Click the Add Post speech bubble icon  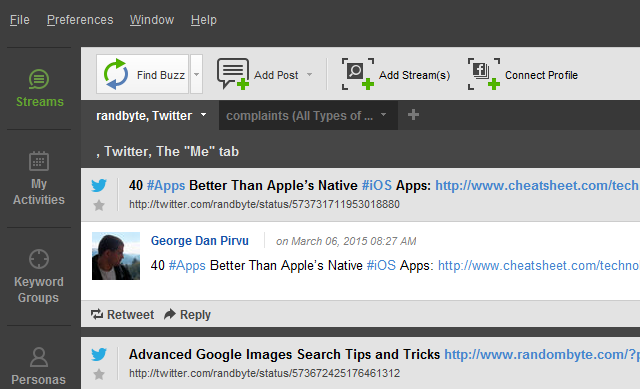(x=233, y=74)
